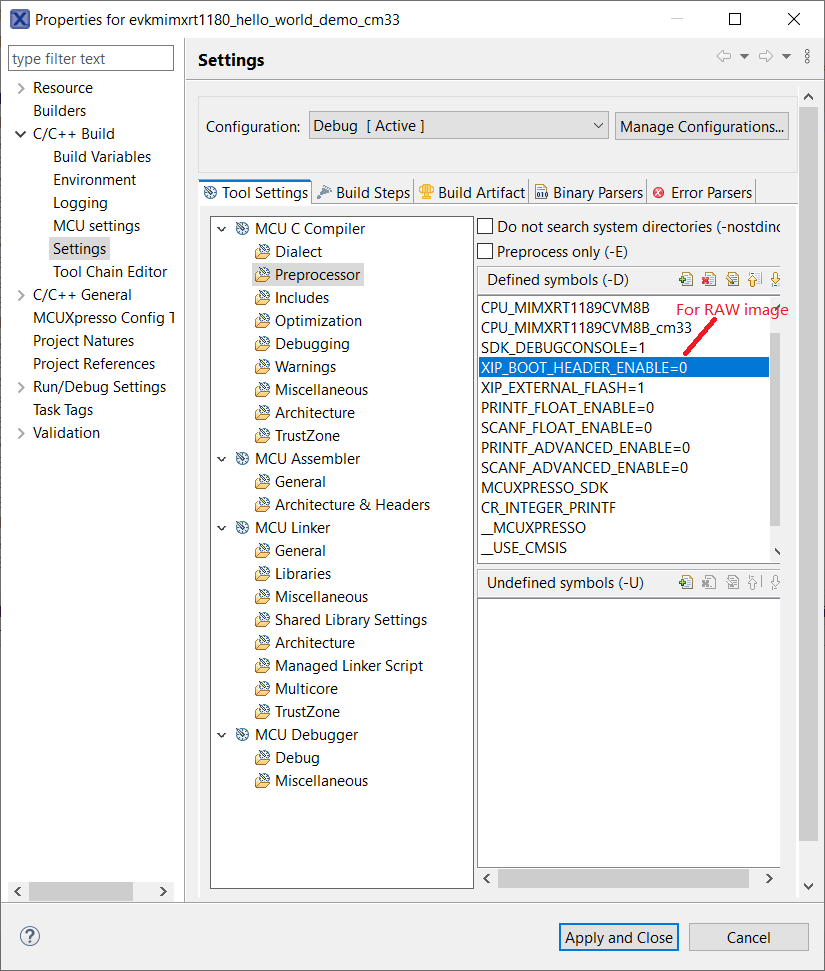Viewport: 825px width, 971px height.
Task: Click the Defined symbols horizontal scrollbar
Action: coord(622,878)
